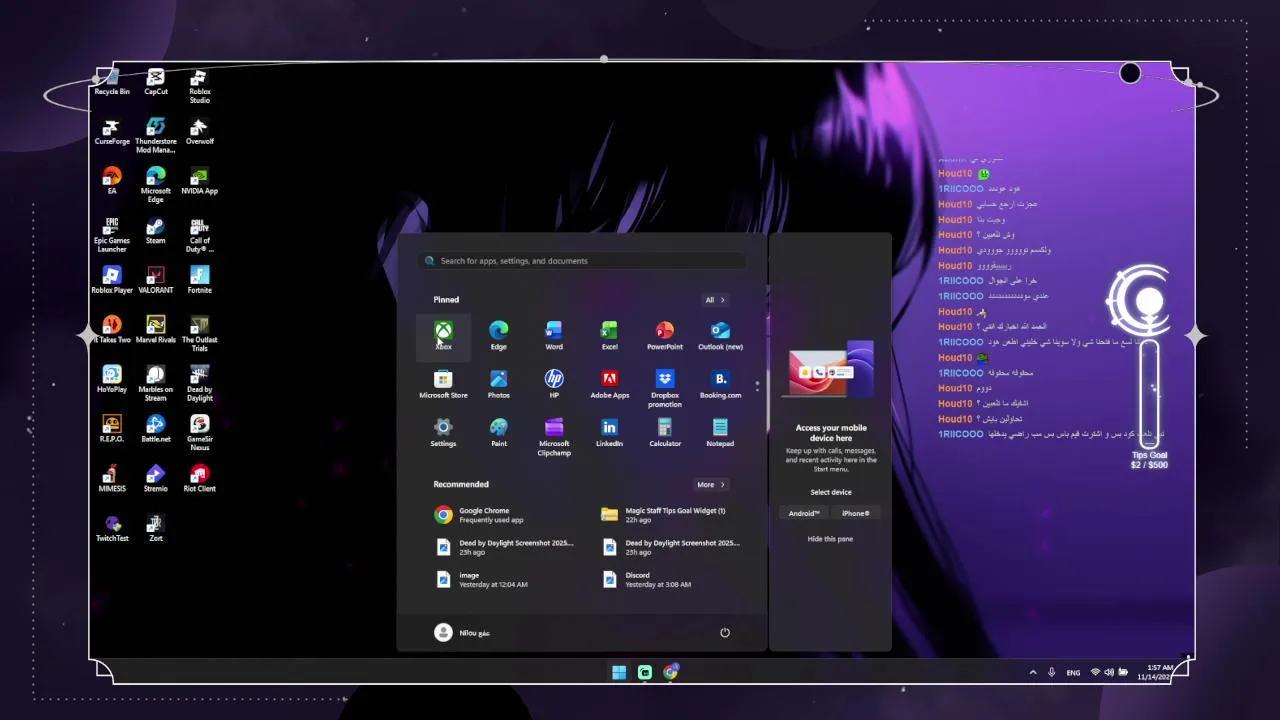Select the Stremio desktop shortcut
Viewport: 1280px width, 720px height.
point(156,479)
